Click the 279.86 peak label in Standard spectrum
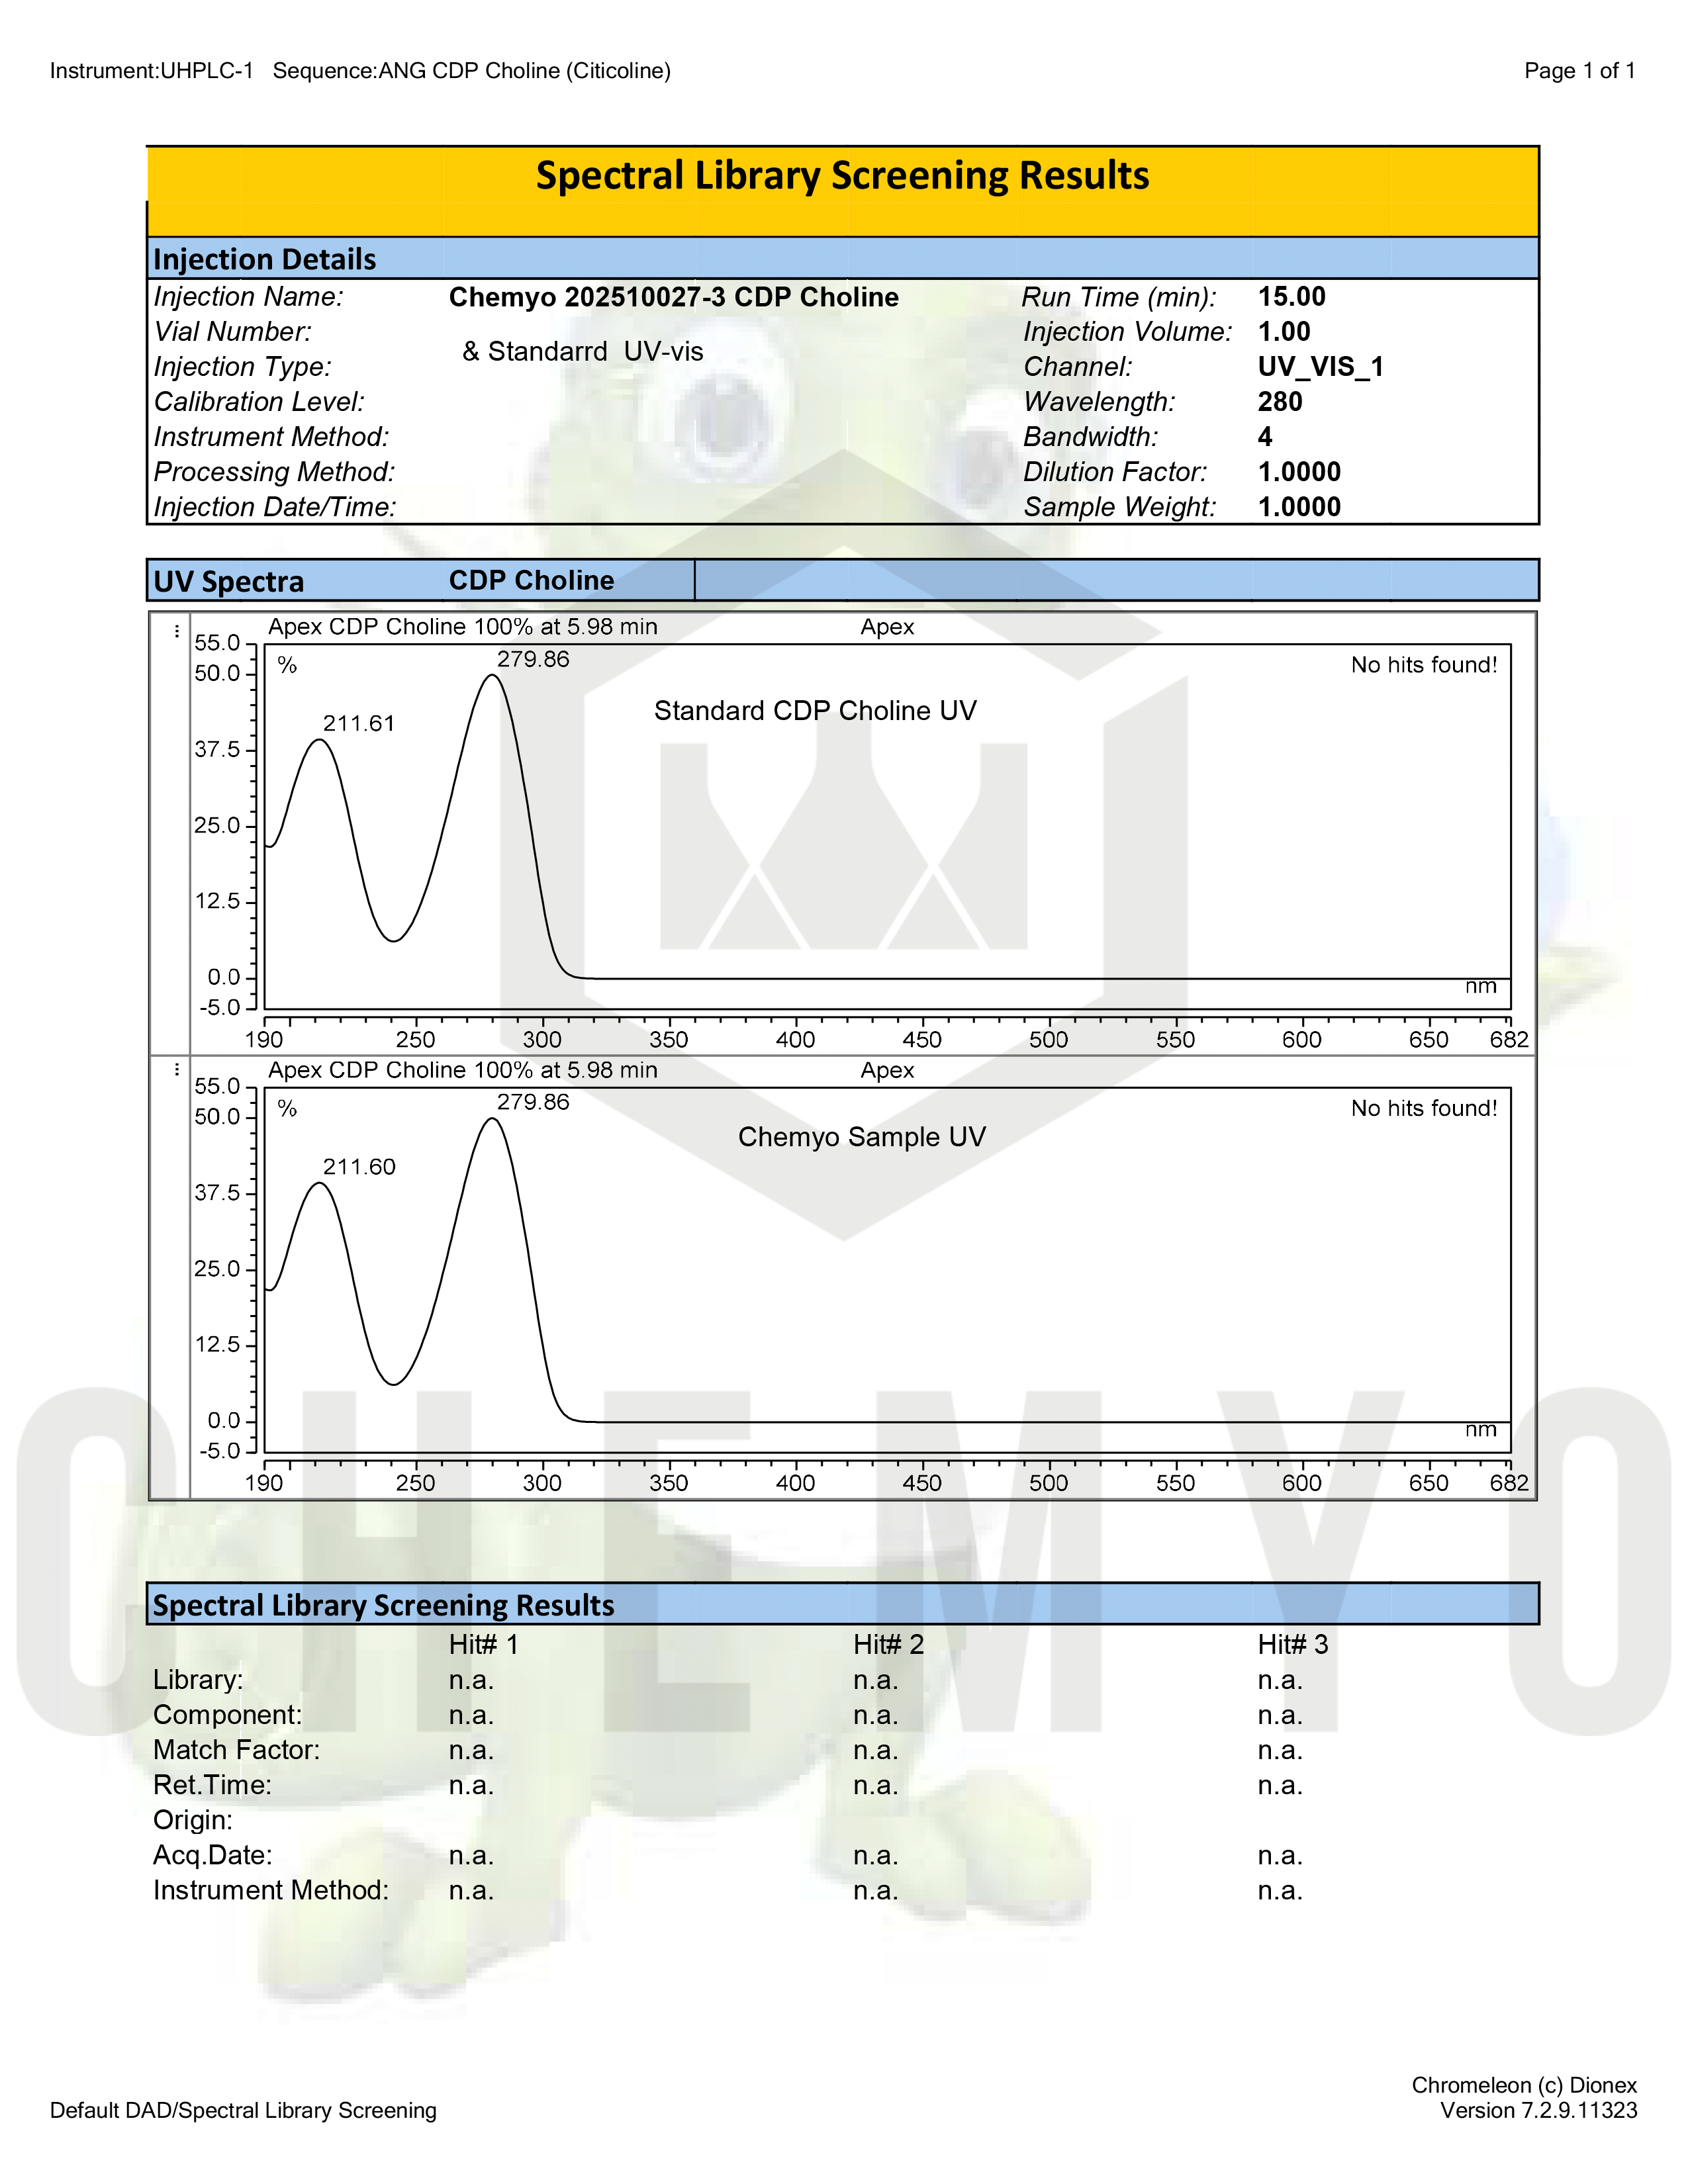 (x=533, y=659)
